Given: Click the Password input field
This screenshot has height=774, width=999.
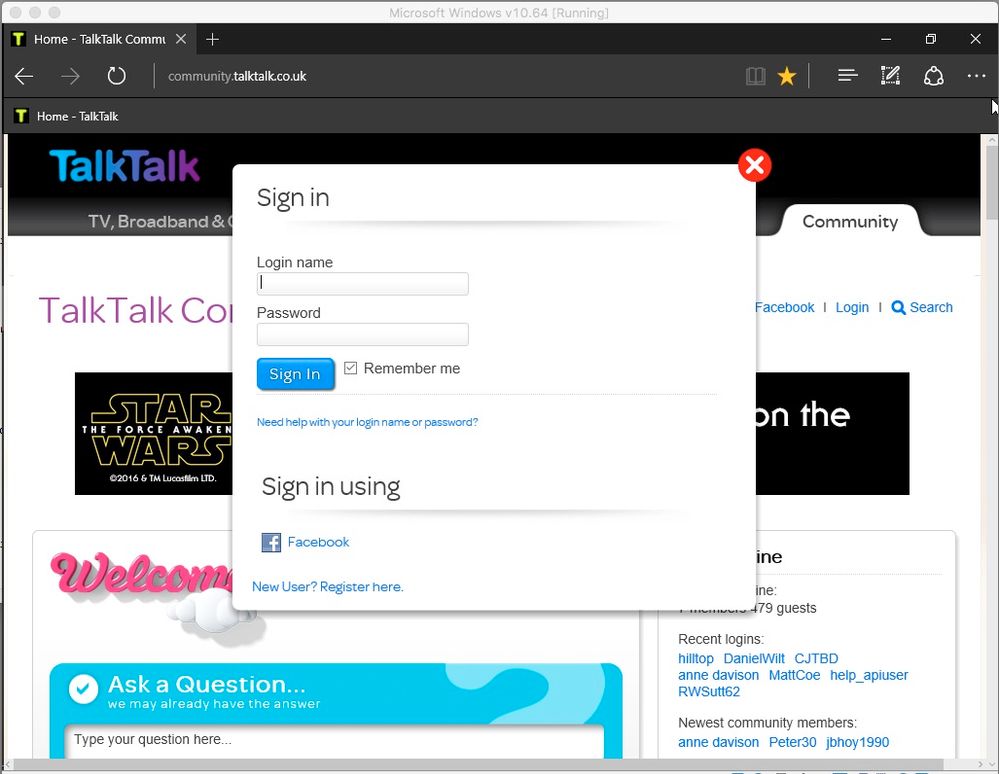Looking at the screenshot, I should click(363, 334).
